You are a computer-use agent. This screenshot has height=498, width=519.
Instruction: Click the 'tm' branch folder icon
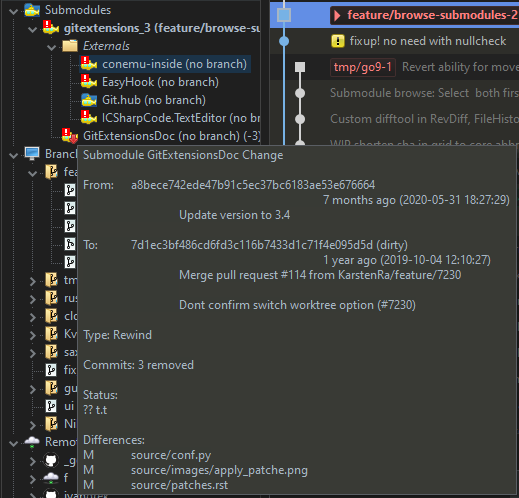click(51, 280)
